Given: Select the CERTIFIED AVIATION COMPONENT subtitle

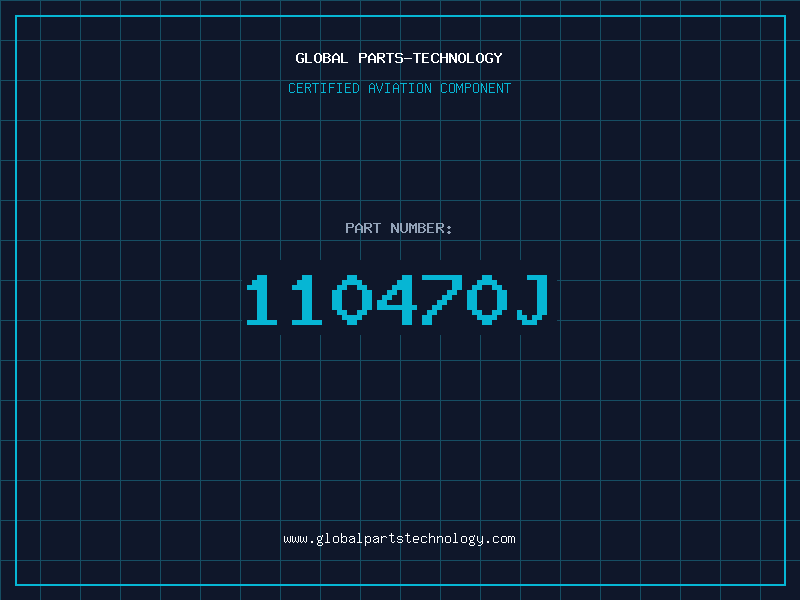Looking at the screenshot, I should point(399,88).
